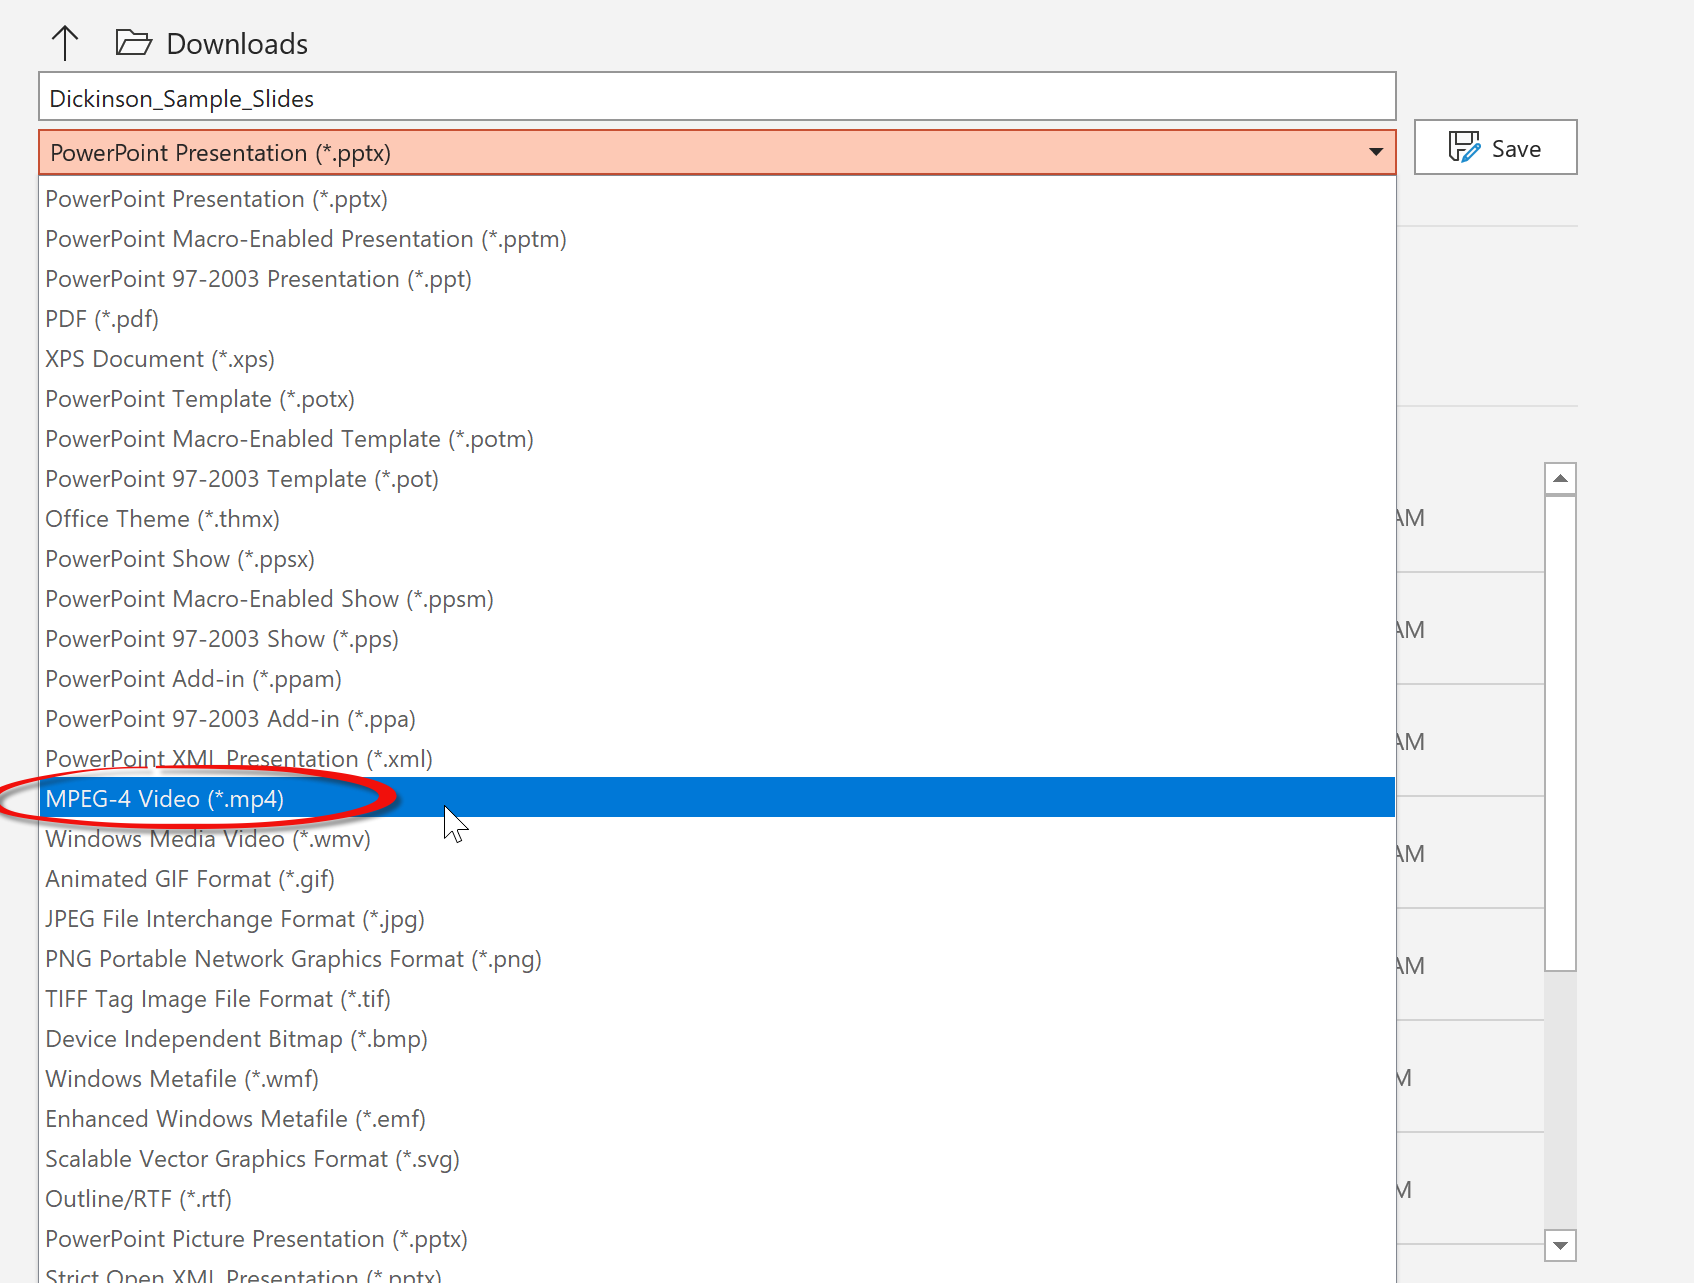Select Scalable Vector Graphics Format (*.svg)
Image resolution: width=1694 pixels, height=1283 pixels.
pyautogui.click(x=717, y=1159)
